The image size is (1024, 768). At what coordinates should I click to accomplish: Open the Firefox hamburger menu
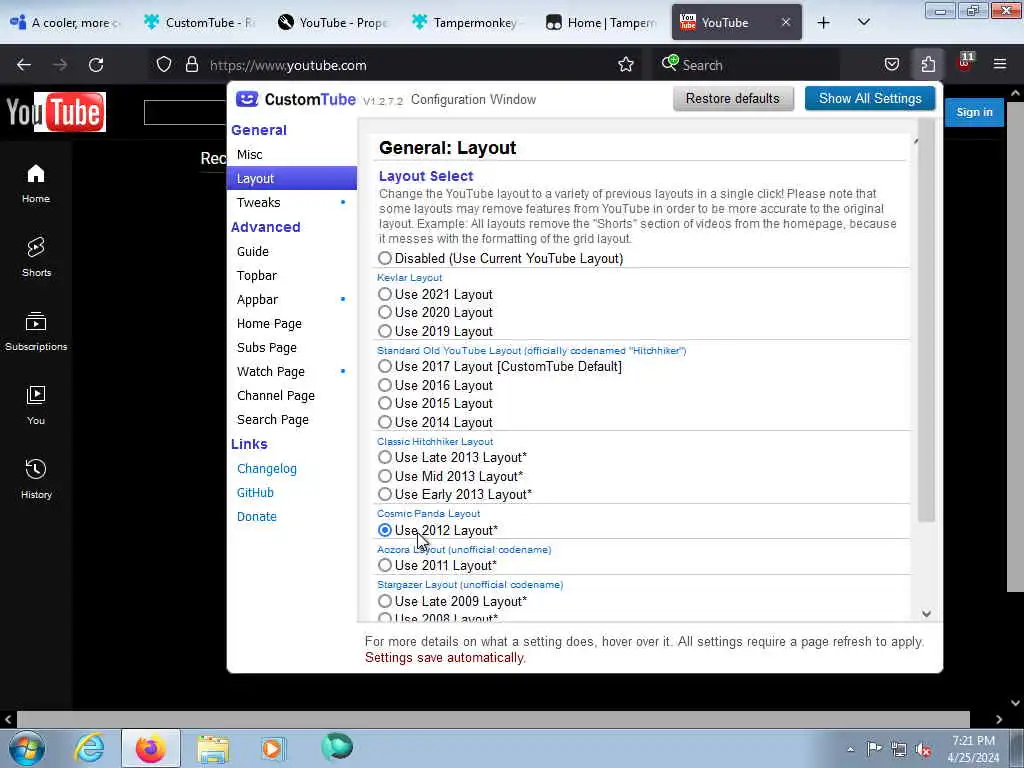coord(1000,65)
